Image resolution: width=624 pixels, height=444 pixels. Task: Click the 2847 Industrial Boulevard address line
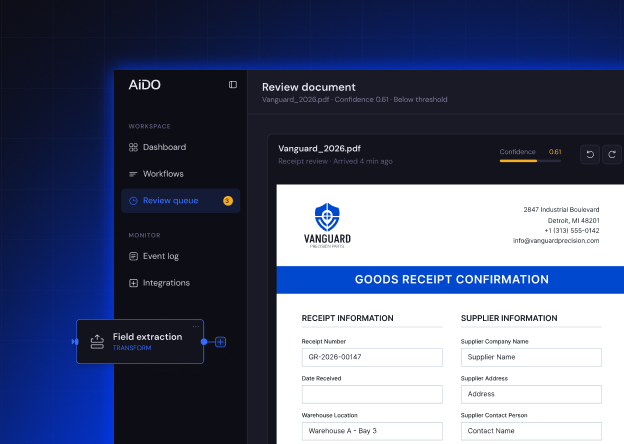coord(561,210)
